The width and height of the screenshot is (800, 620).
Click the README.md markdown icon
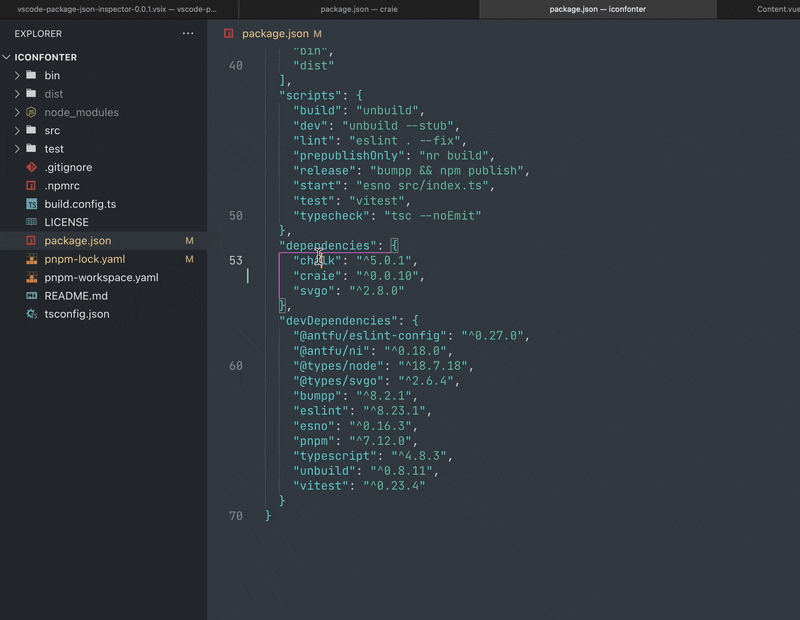click(x=31, y=295)
